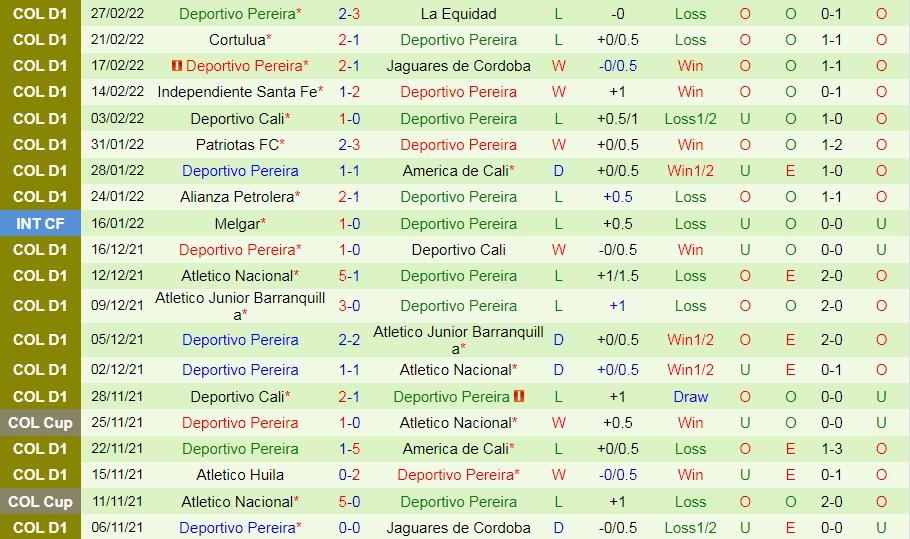Open the Patriotas FC team link
The image size is (910, 539).
(x=237, y=145)
